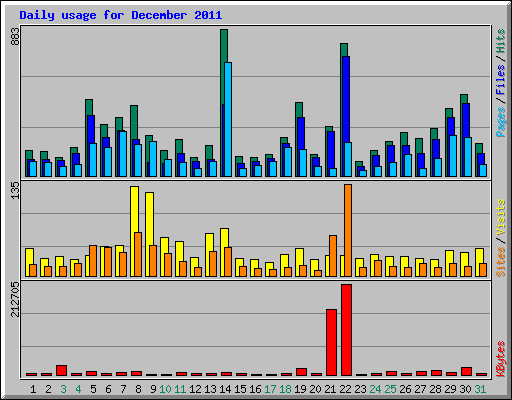The width and height of the screenshot is (512, 400).
Task: Click the red 'KBytes' legend label
Action: [x=501, y=359]
